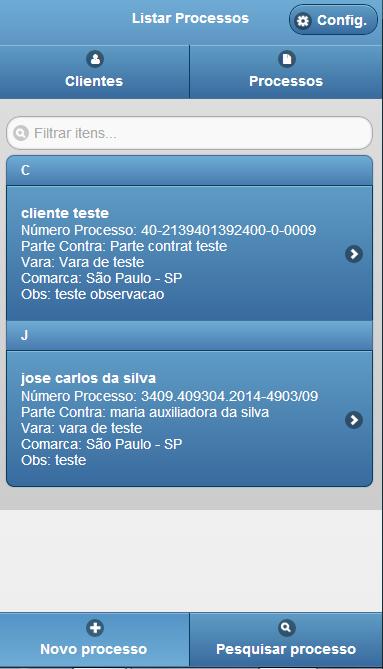The image size is (383, 669).
Task: Click the plus icon above Novo processo
Action: point(95,628)
